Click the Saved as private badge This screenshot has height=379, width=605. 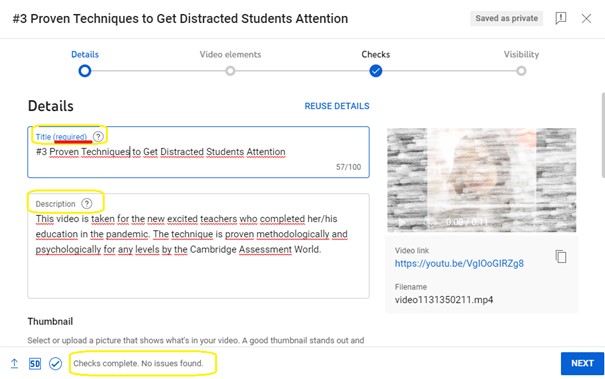[506, 18]
